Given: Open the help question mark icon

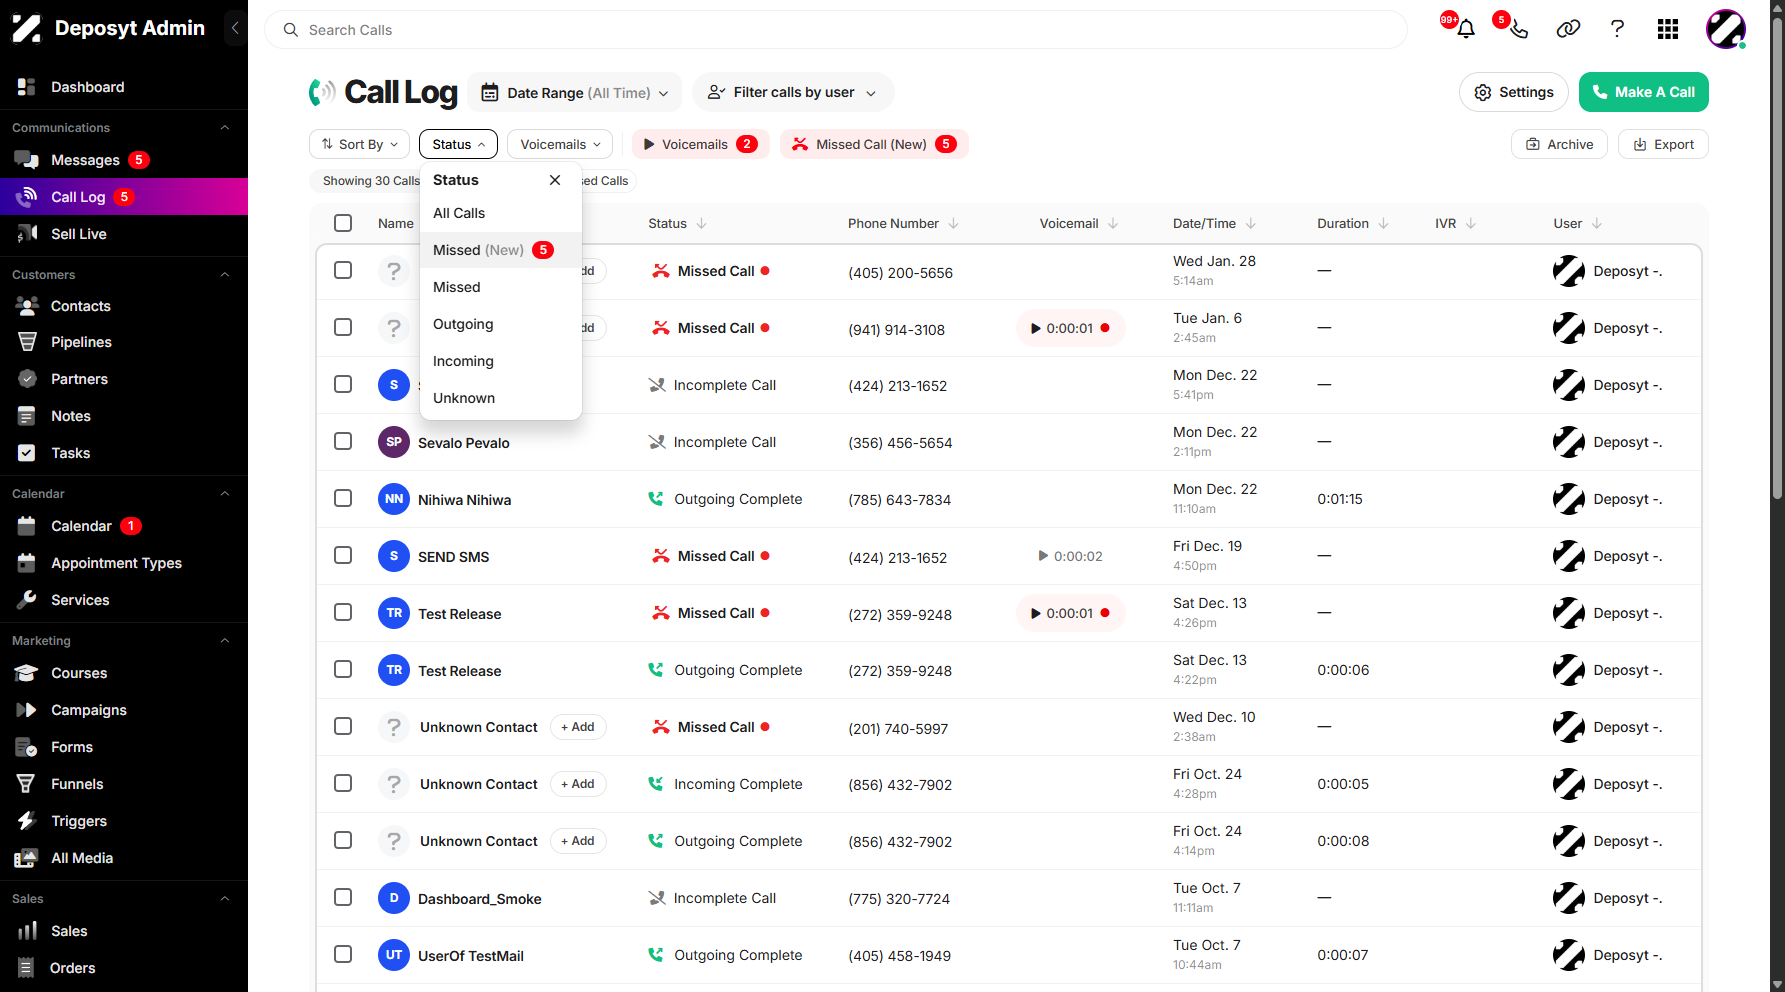Looking at the screenshot, I should [x=1617, y=29].
